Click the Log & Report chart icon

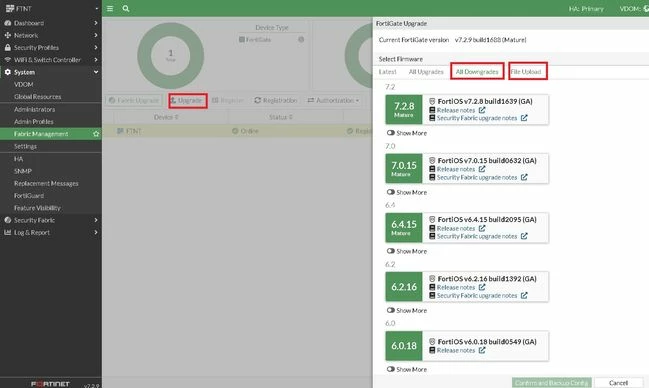click(x=7, y=232)
